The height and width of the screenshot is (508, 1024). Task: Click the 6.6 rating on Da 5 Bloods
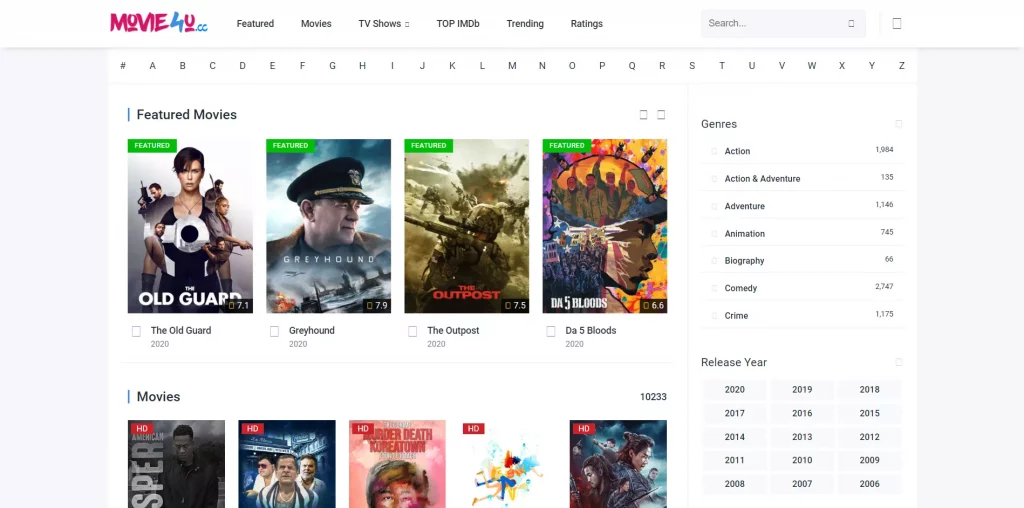click(x=654, y=306)
